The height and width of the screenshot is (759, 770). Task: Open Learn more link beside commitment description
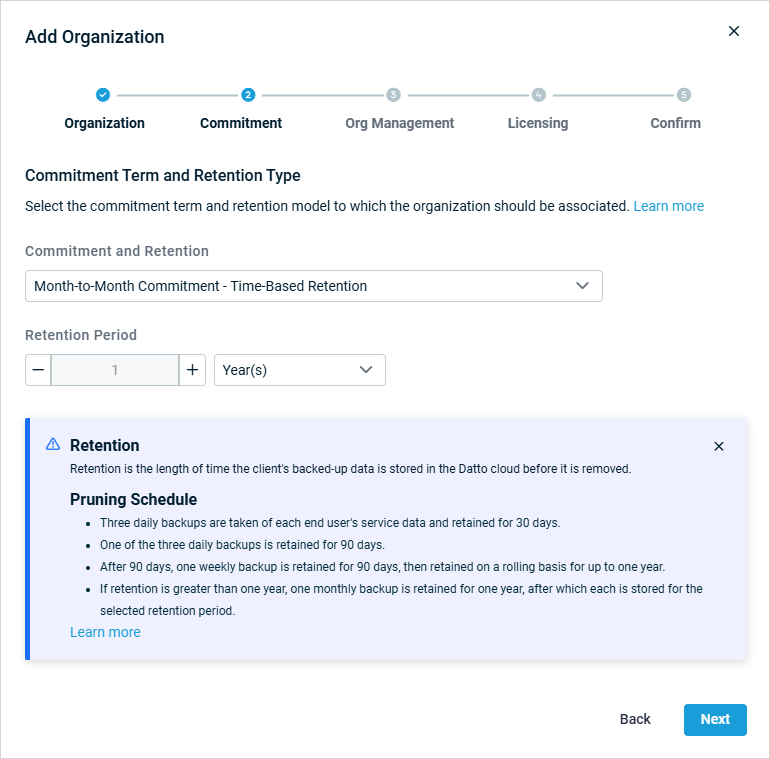[x=668, y=206]
